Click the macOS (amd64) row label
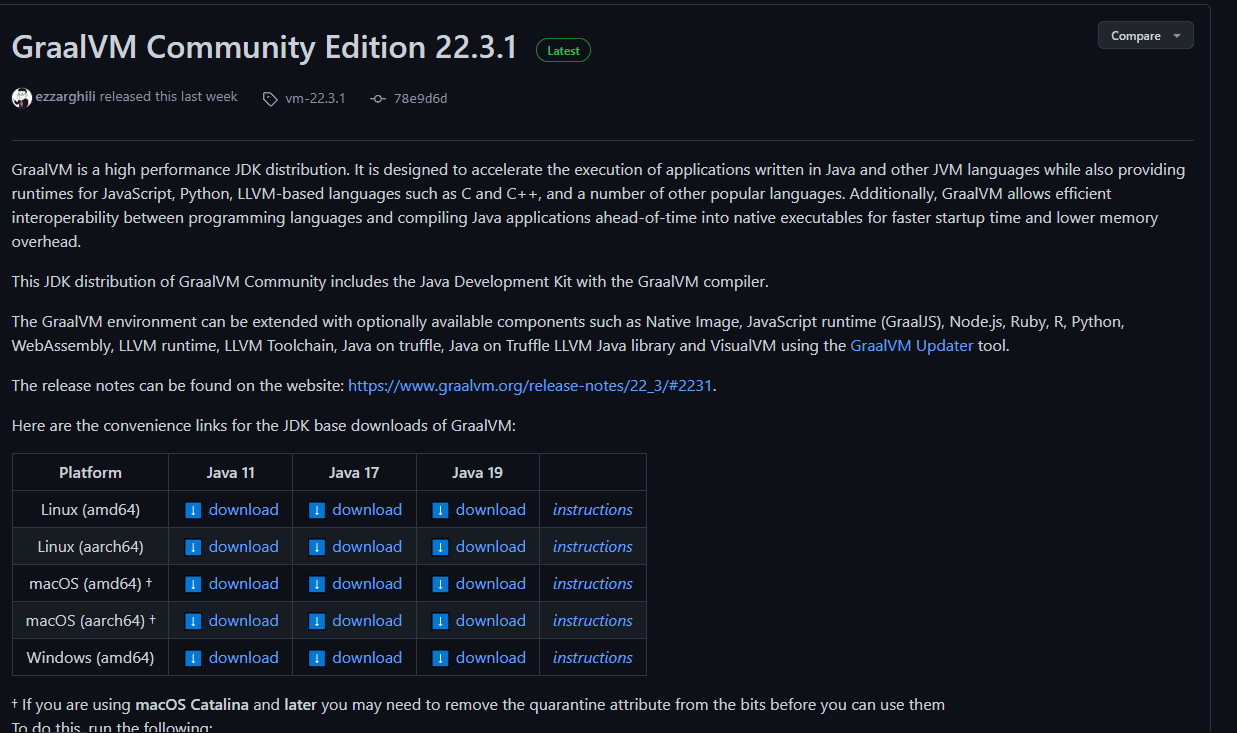This screenshot has width=1237, height=733. [x=90, y=584]
